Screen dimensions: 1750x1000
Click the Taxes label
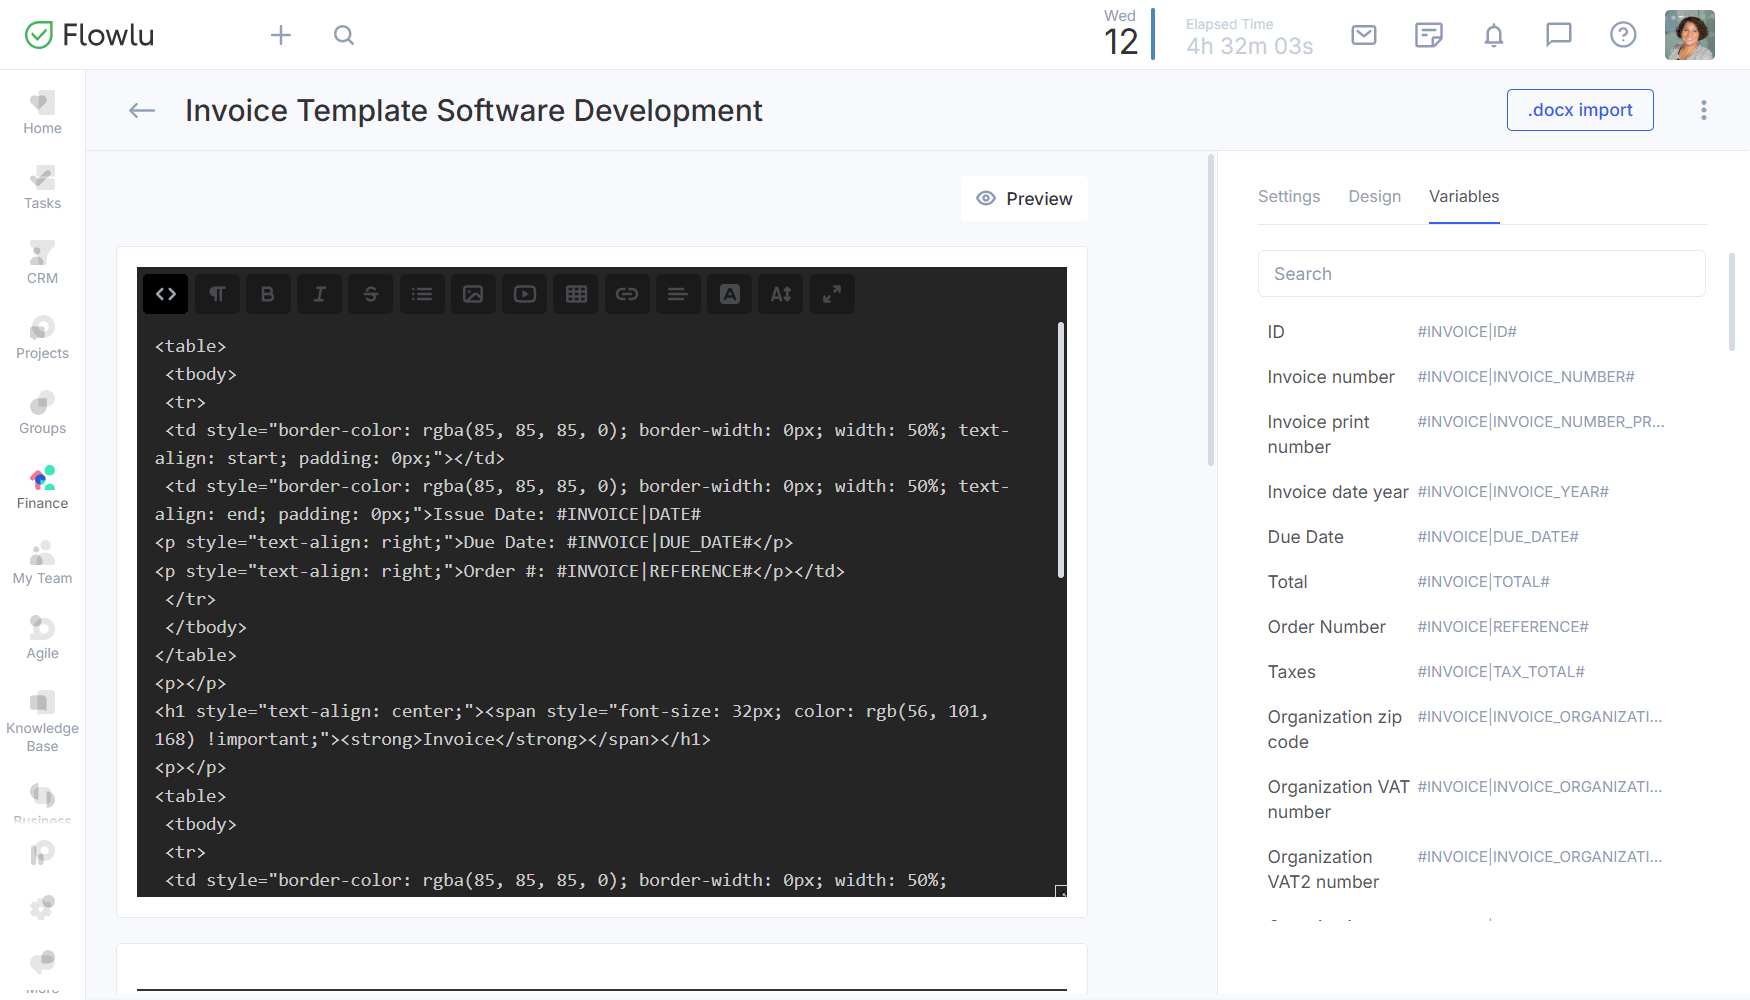point(1292,672)
